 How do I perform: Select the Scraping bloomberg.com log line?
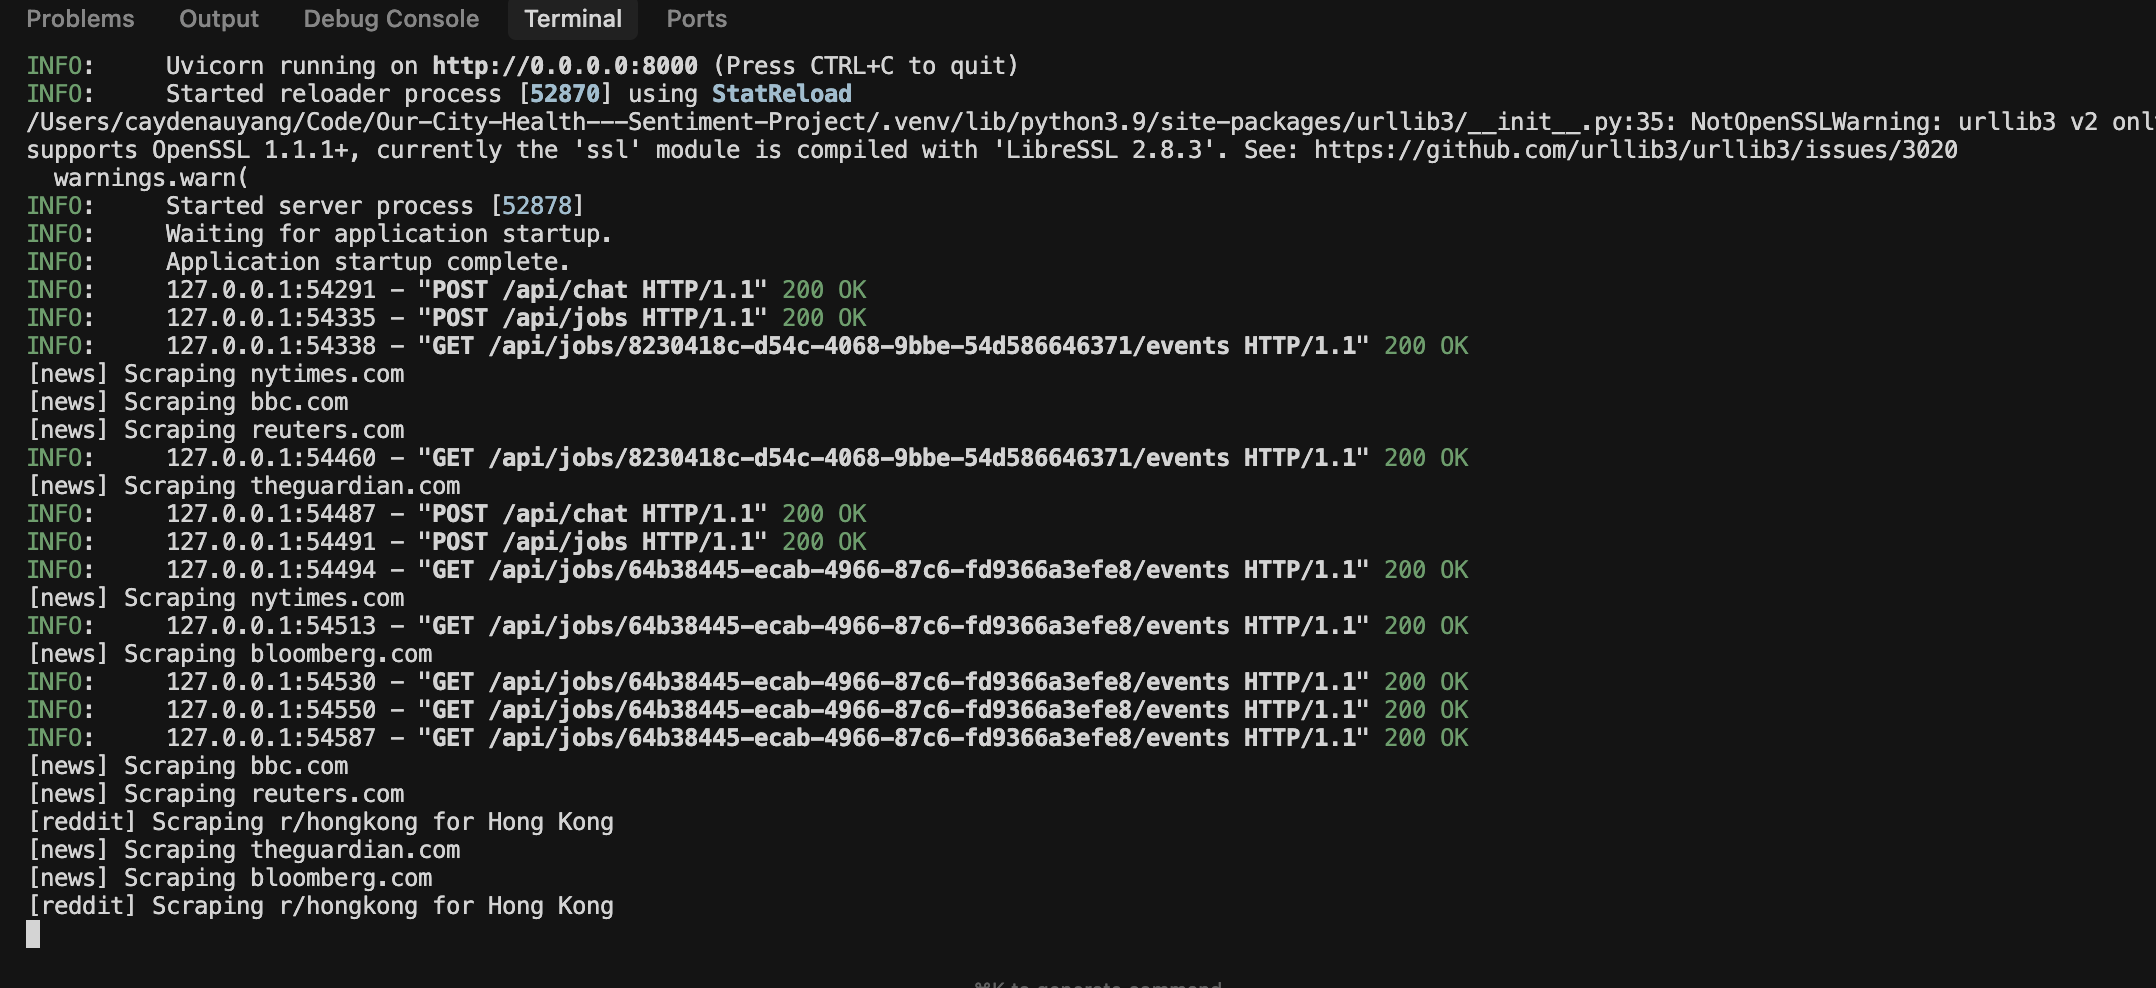(x=230, y=653)
